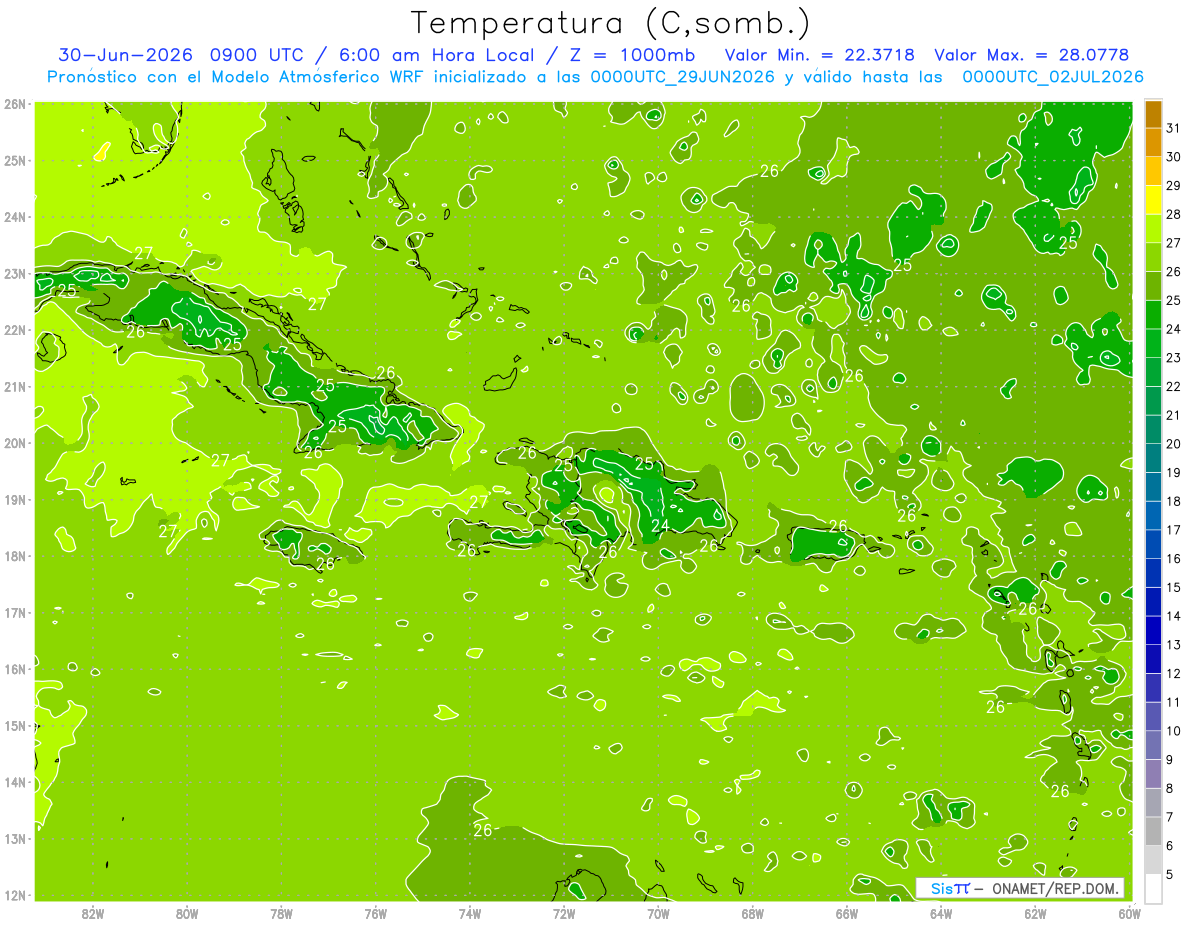Pick the yellow swatch between 28 and 29

[x=1153, y=200]
